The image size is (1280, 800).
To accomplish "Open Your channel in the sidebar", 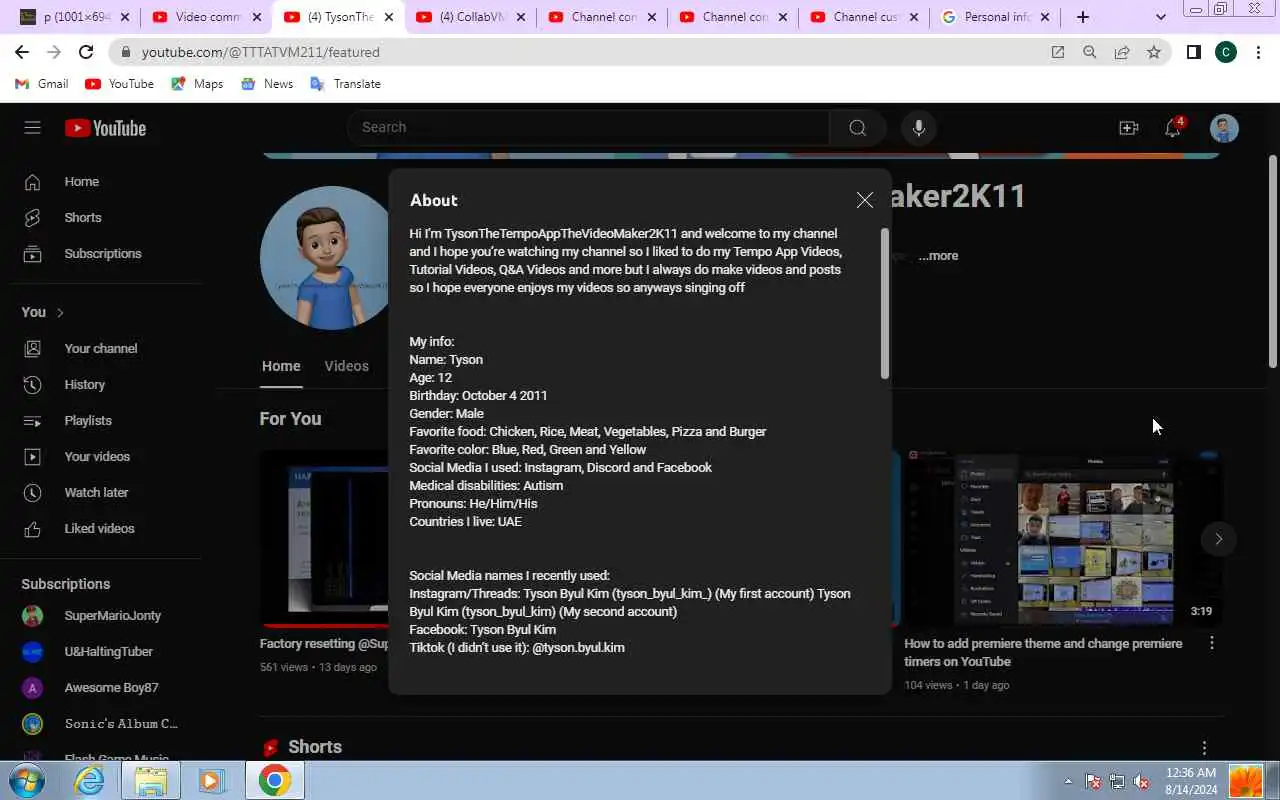I will [100, 349].
